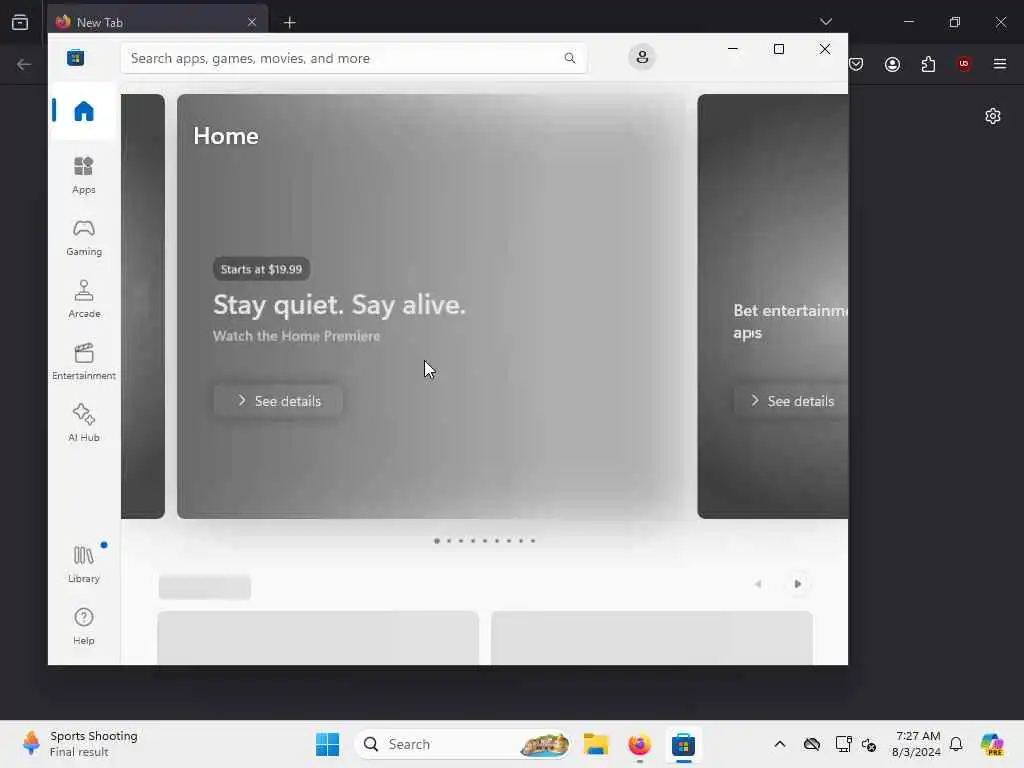Open the Firefox application menu
1024x768 pixels.
click(1000, 64)
